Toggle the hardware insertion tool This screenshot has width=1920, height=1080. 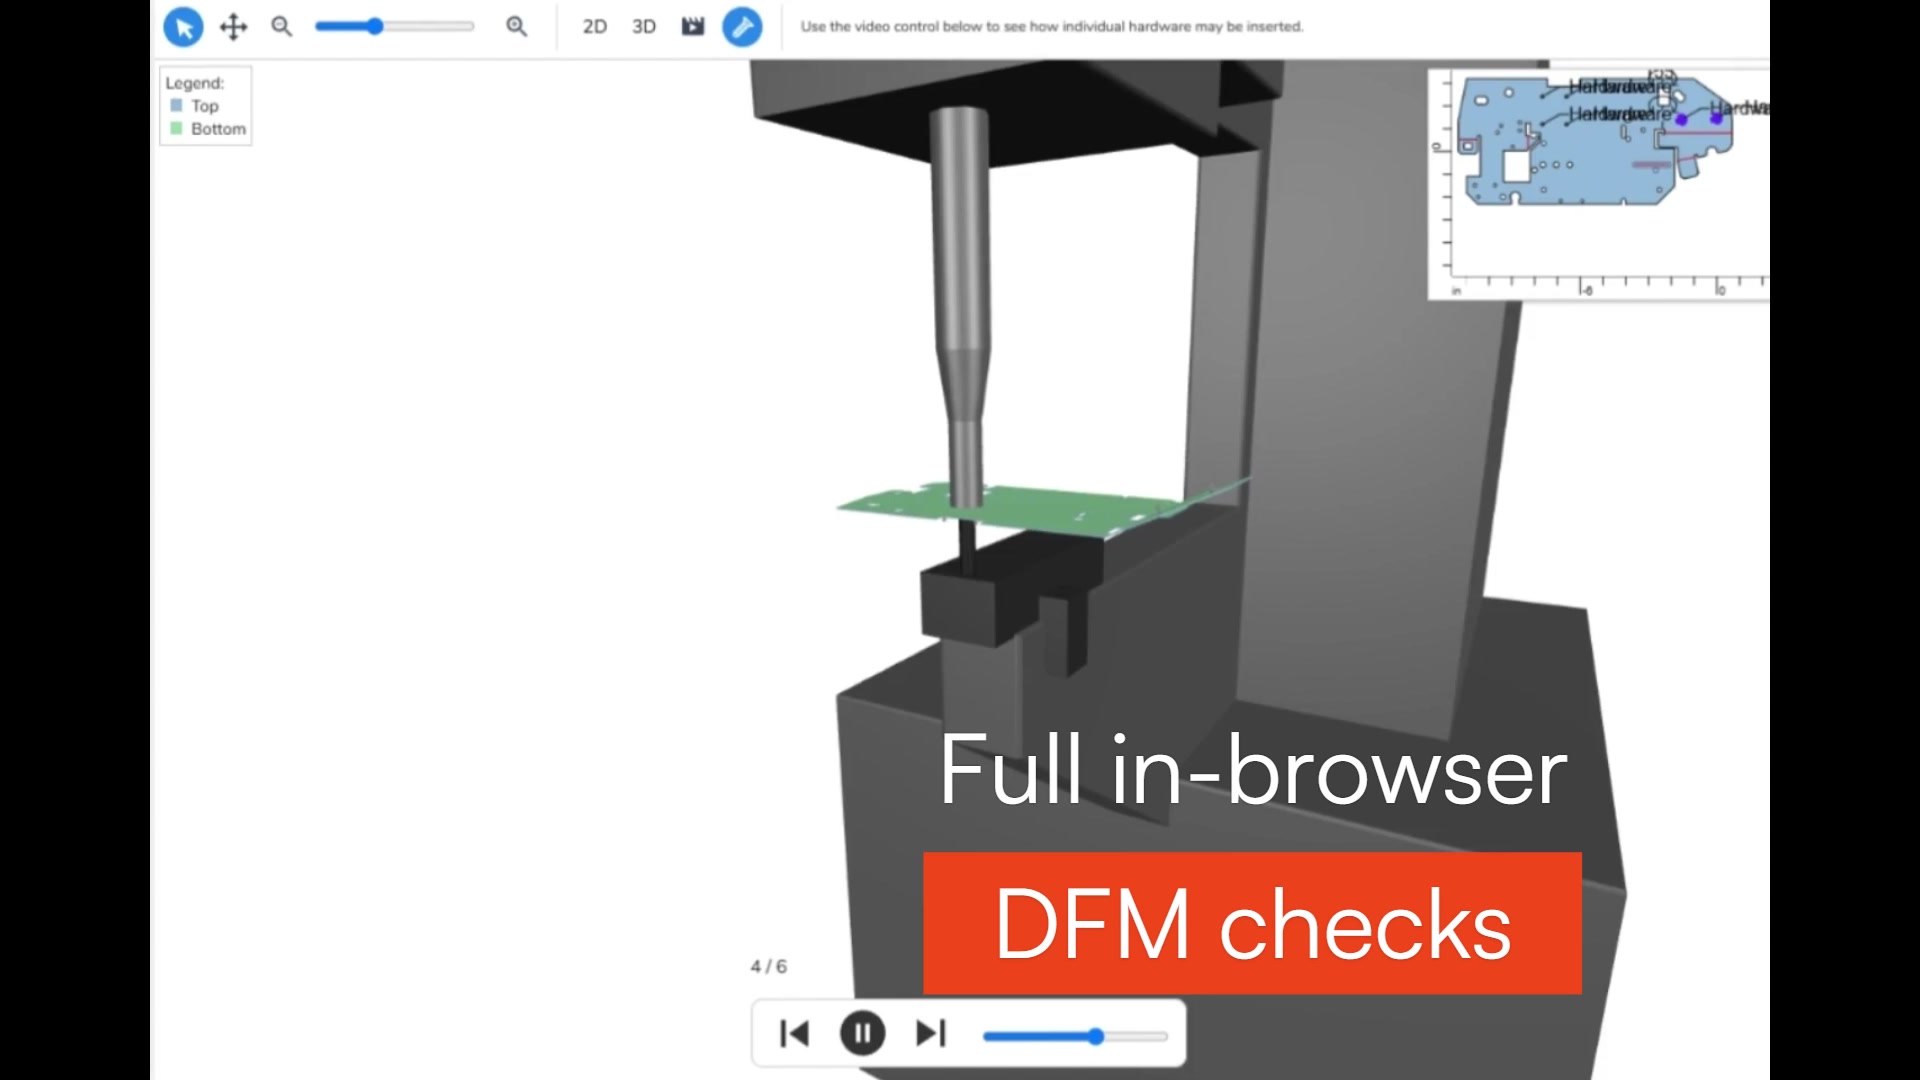click(742, 27)
